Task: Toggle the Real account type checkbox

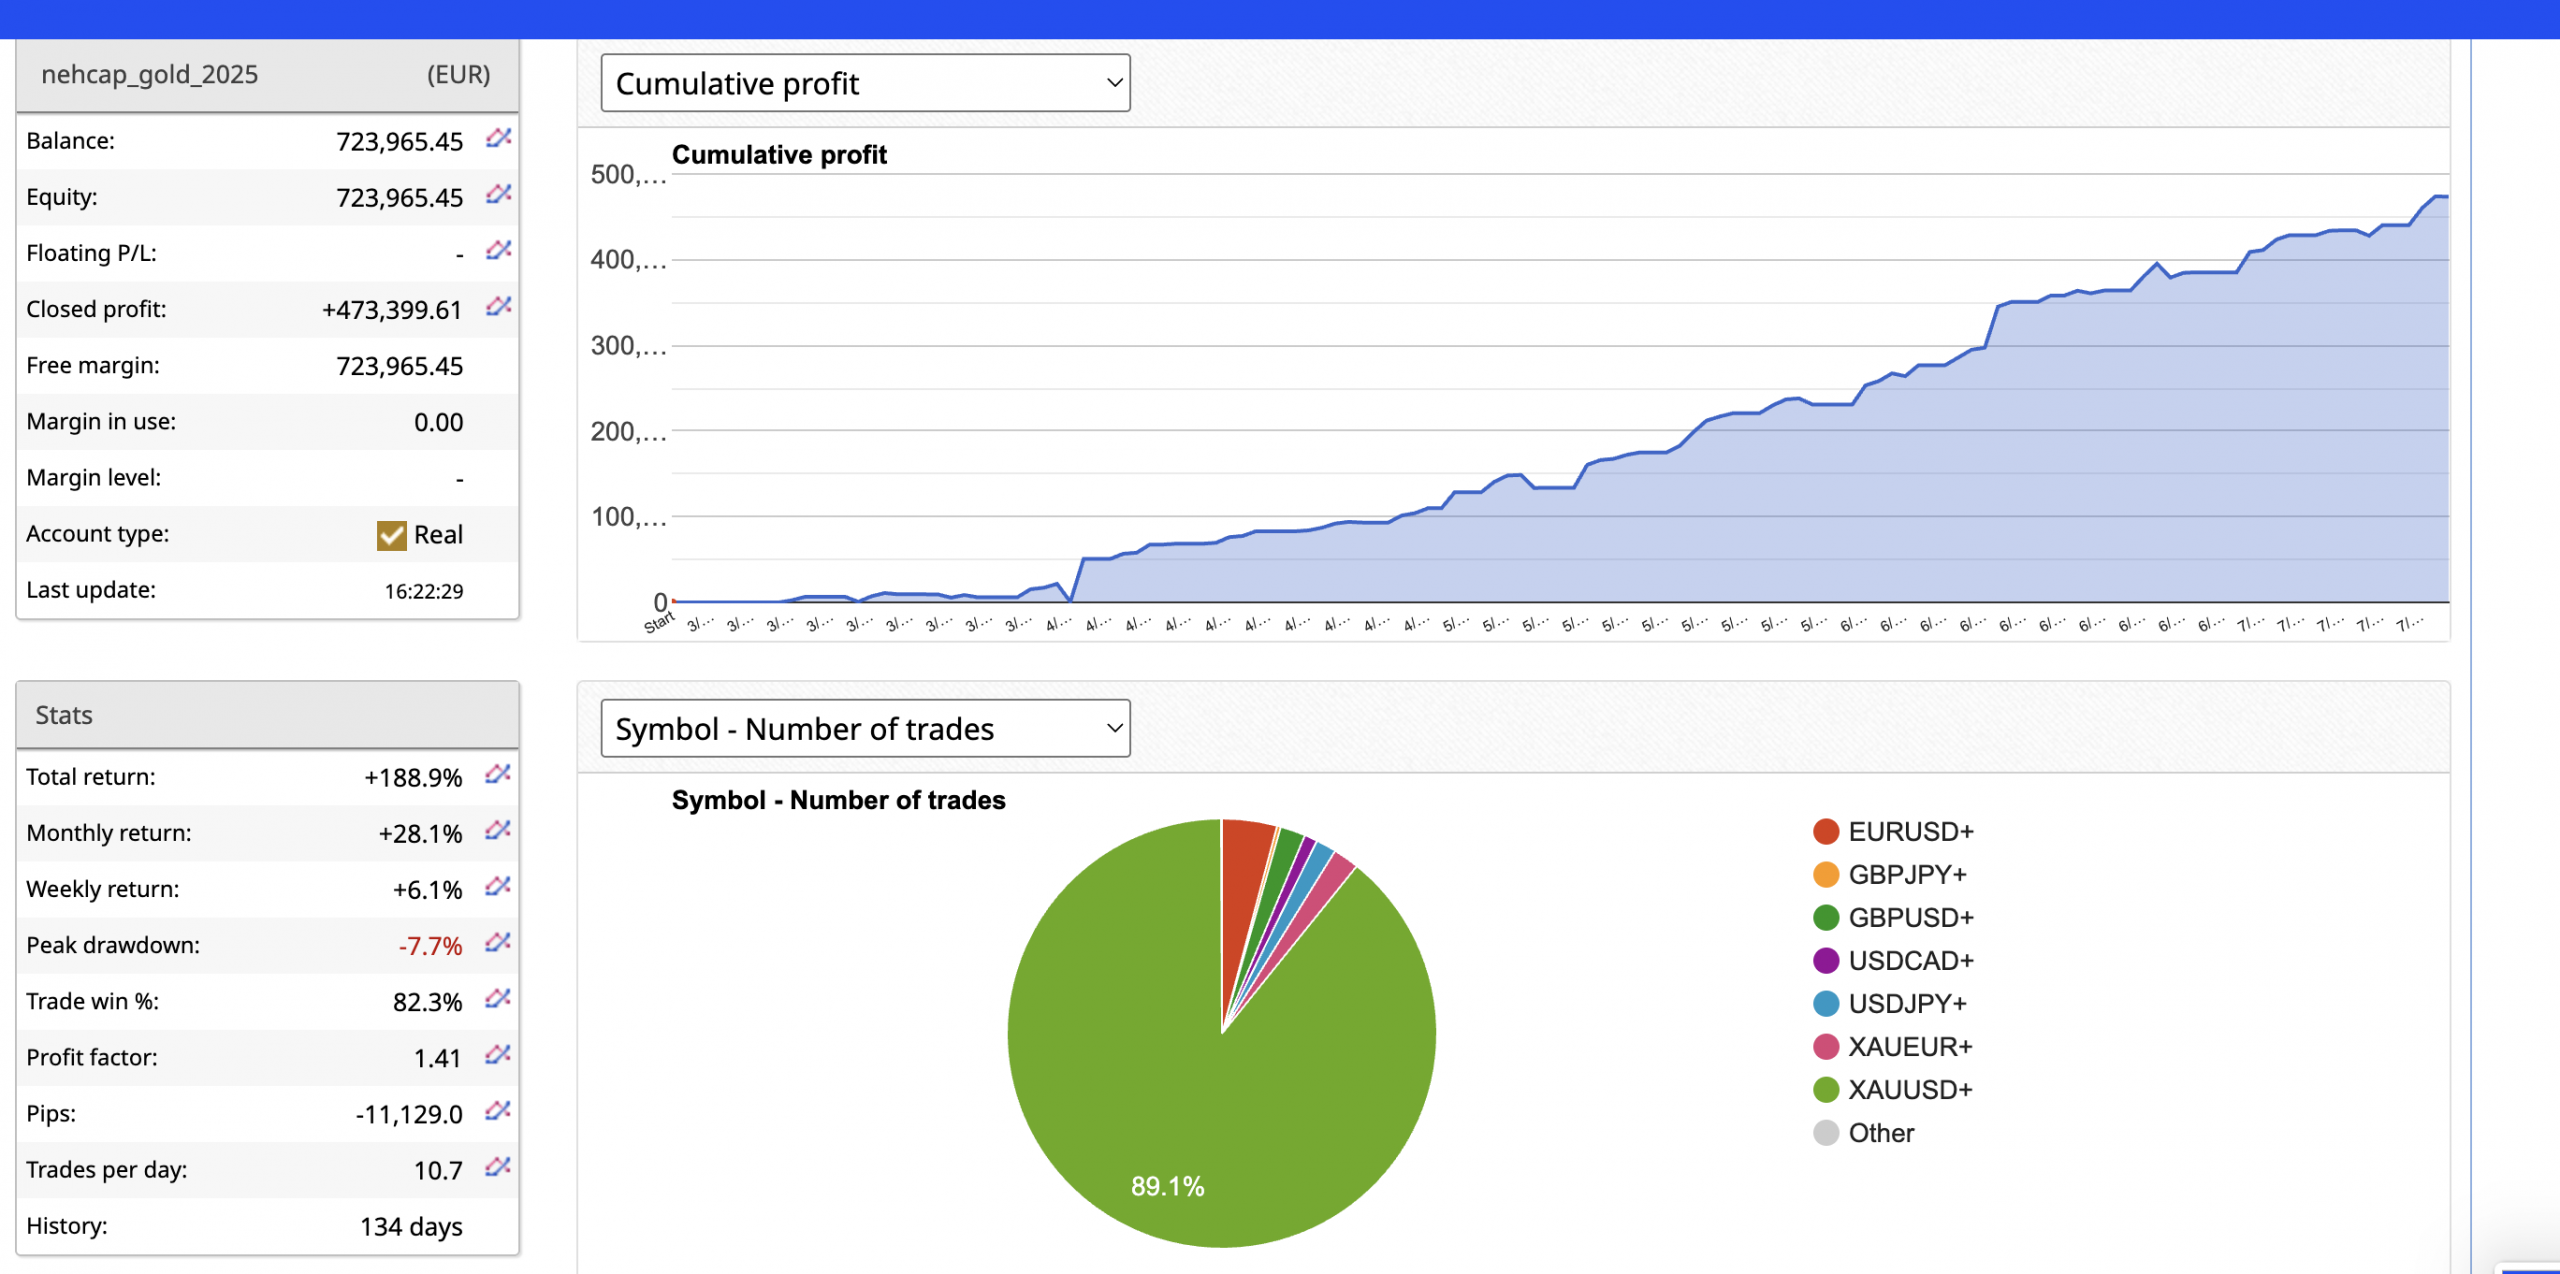Action: click(x=391, y=536)
